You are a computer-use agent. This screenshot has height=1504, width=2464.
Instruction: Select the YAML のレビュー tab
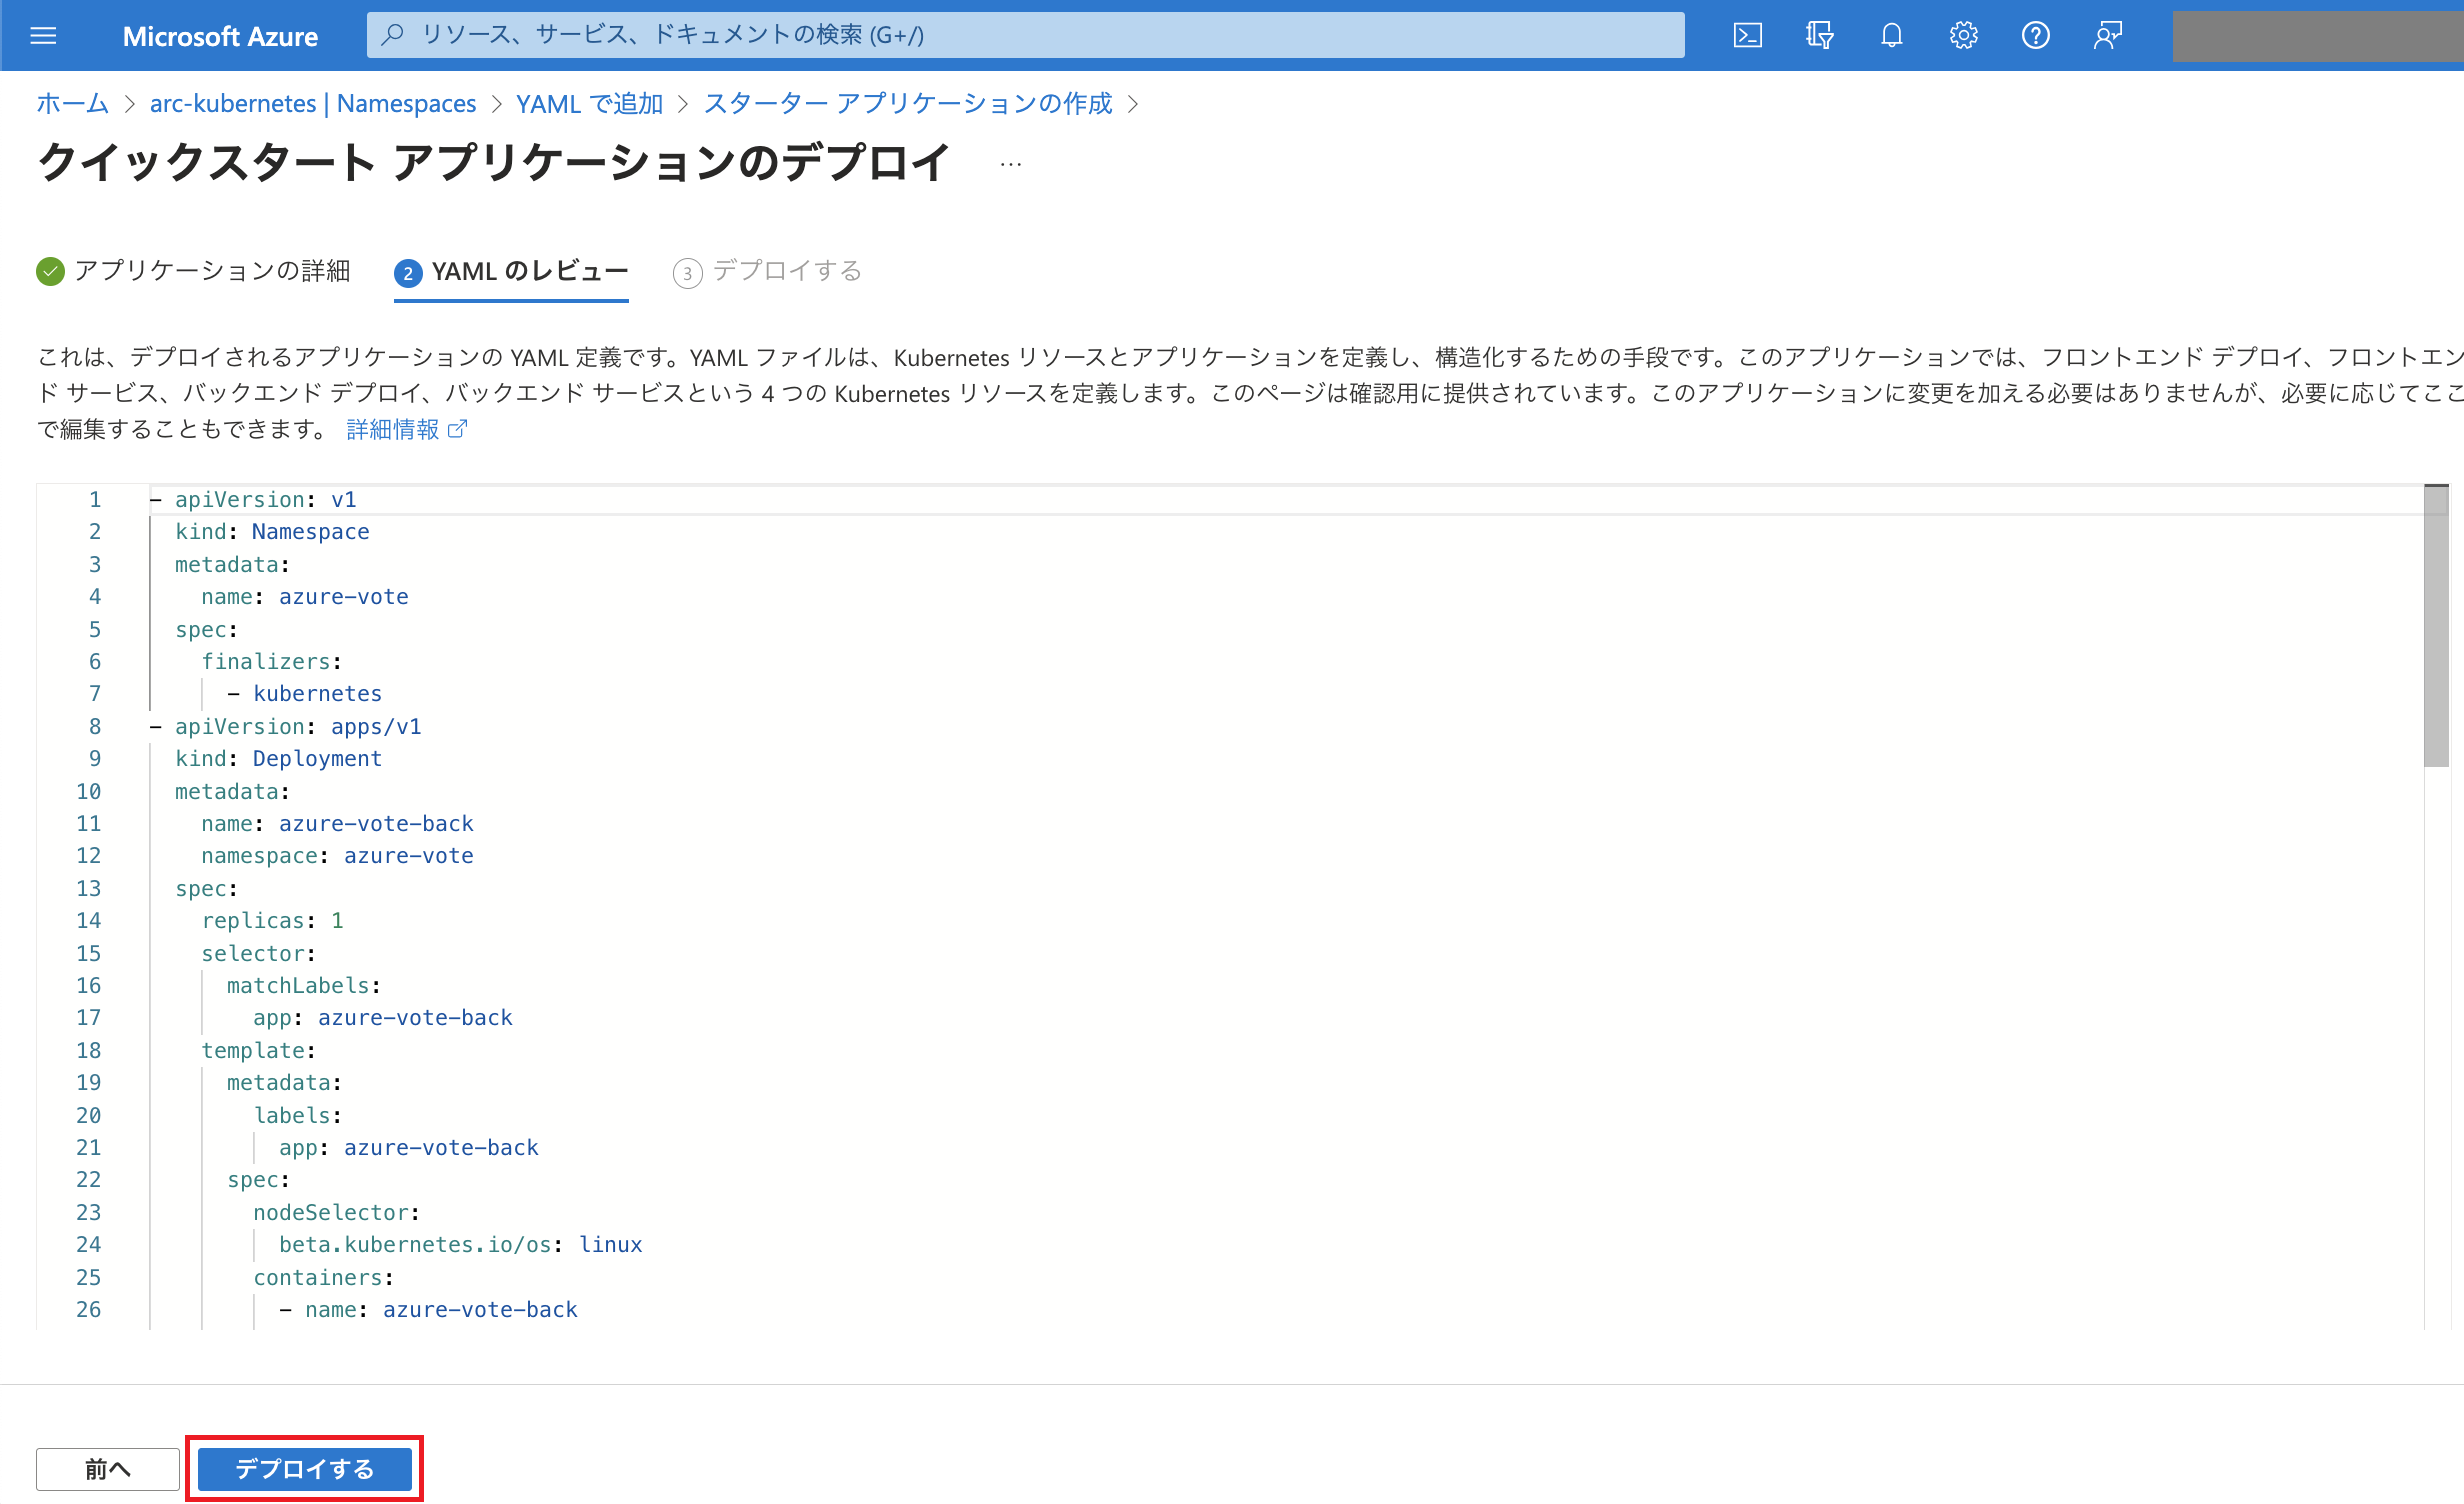pyautogui.click(x=511, y=272)
